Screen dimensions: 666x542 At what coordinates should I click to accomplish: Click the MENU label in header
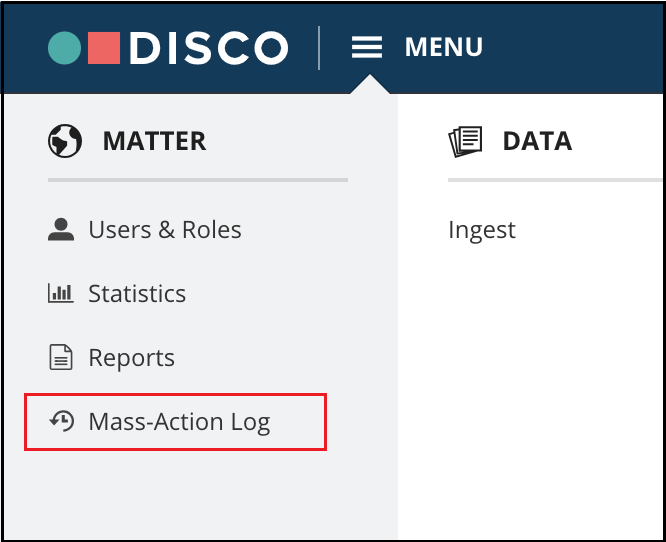pyautogui.click(x=443, y=47)
